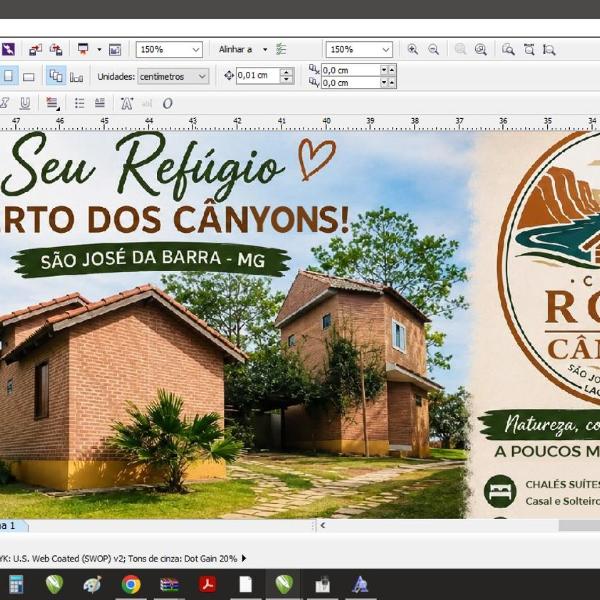The height and width of the screenshot is (600, 600).
Task: Click the application launcher icon
Action: click(83, 49)
